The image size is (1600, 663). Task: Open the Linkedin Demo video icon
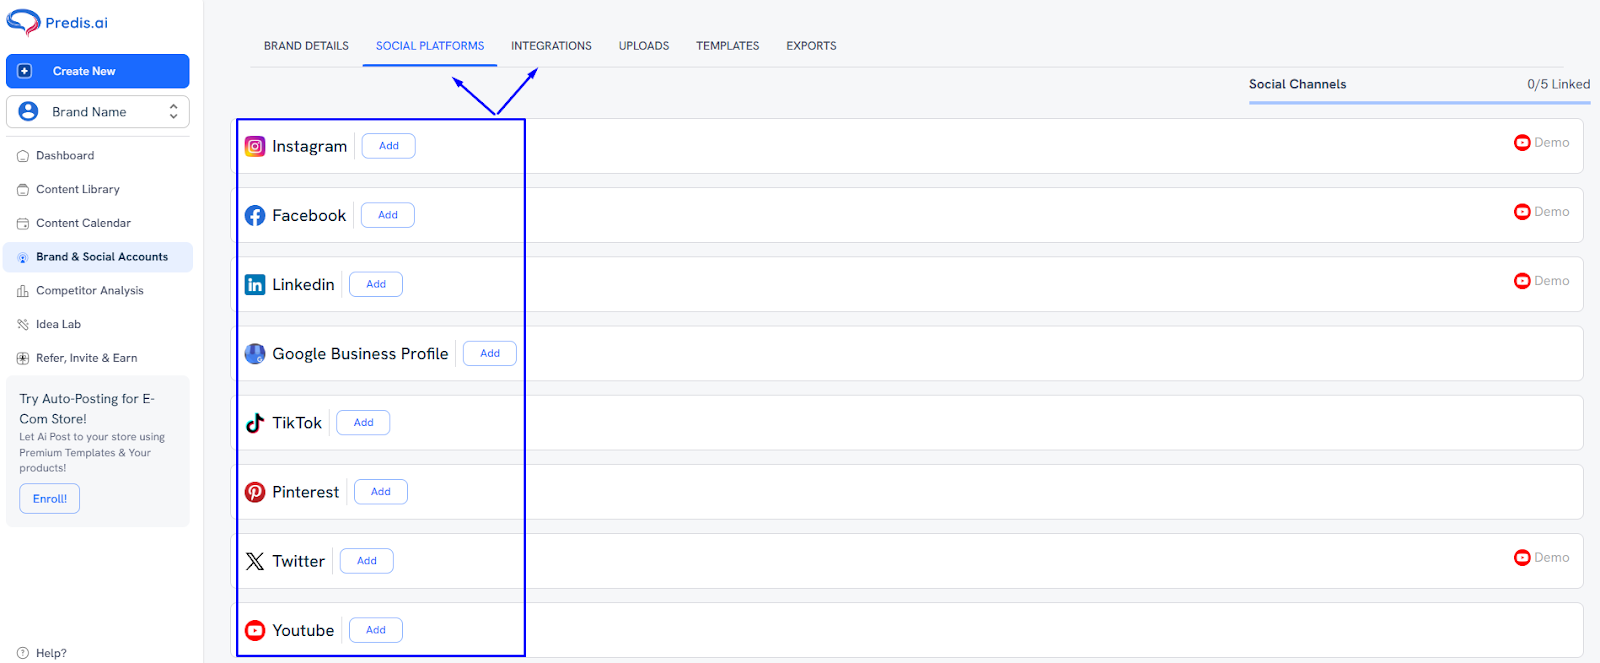(1522, 280)
